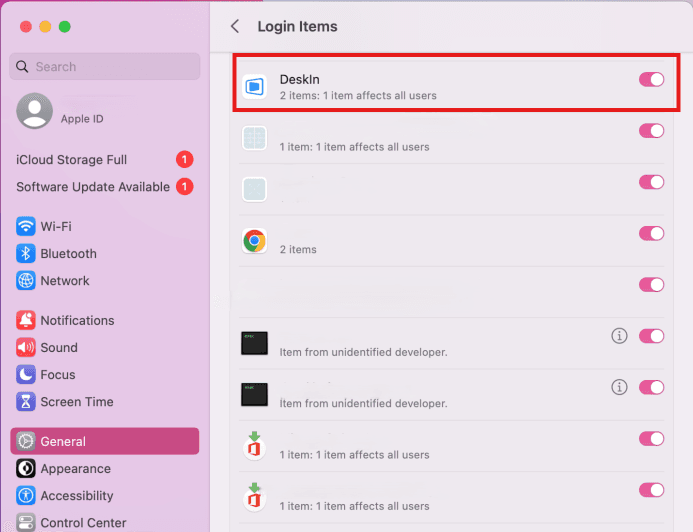
Task: Toggle first Office installer item switch
Action: coord(651,439)
